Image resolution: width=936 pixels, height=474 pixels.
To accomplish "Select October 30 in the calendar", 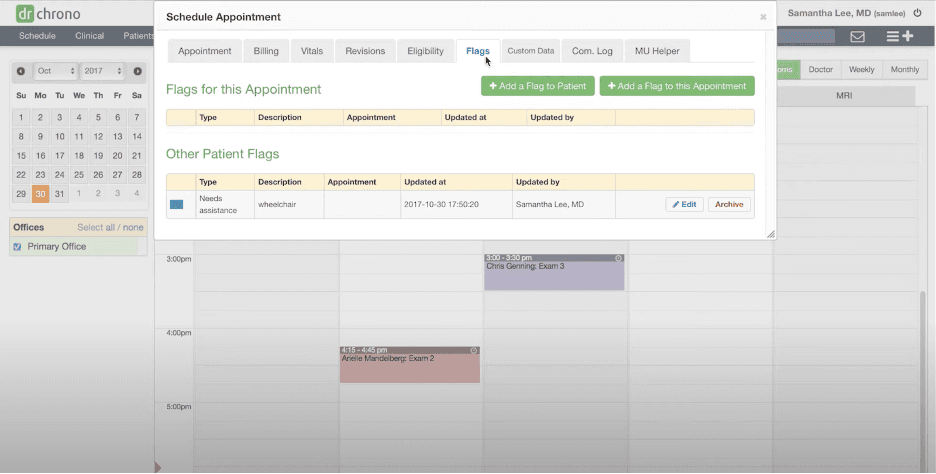I will click(40, 194).
